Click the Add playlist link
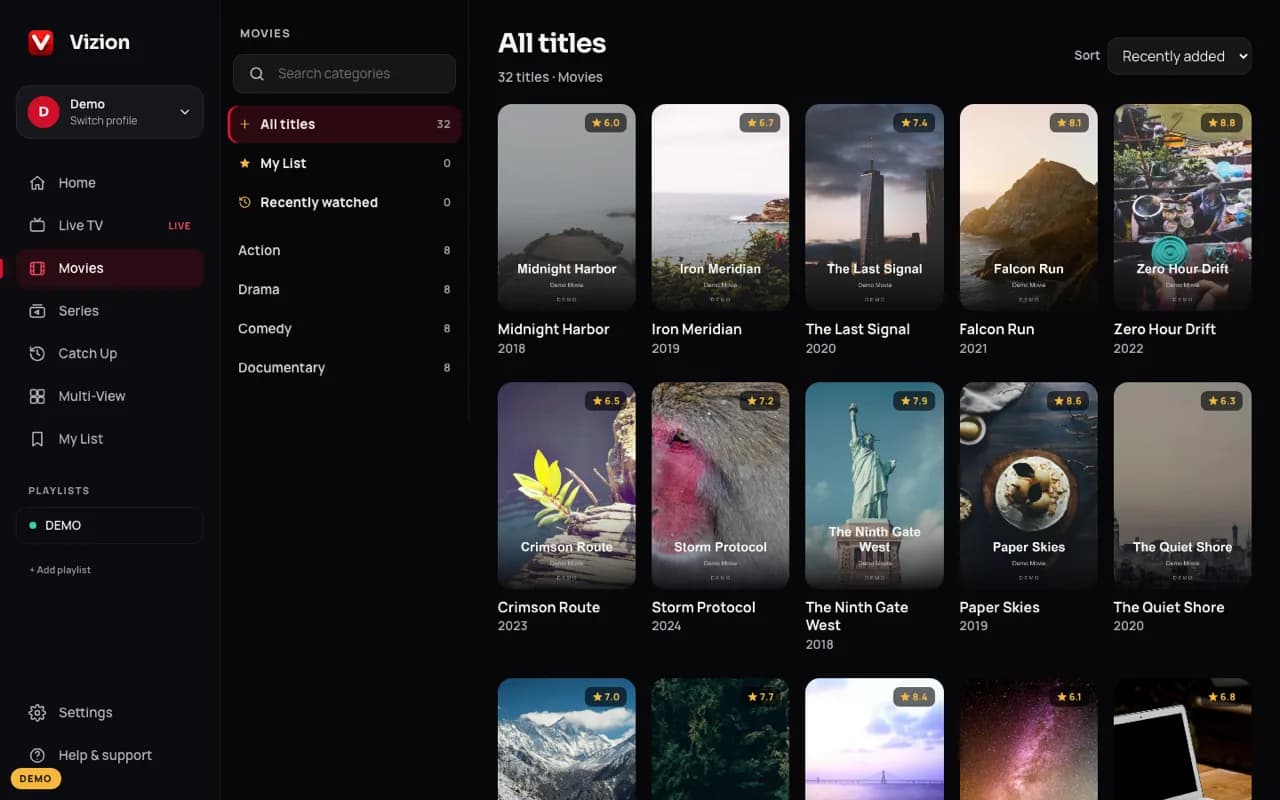Viewport: 1280px width, 800px height. [x=60, y=570]
